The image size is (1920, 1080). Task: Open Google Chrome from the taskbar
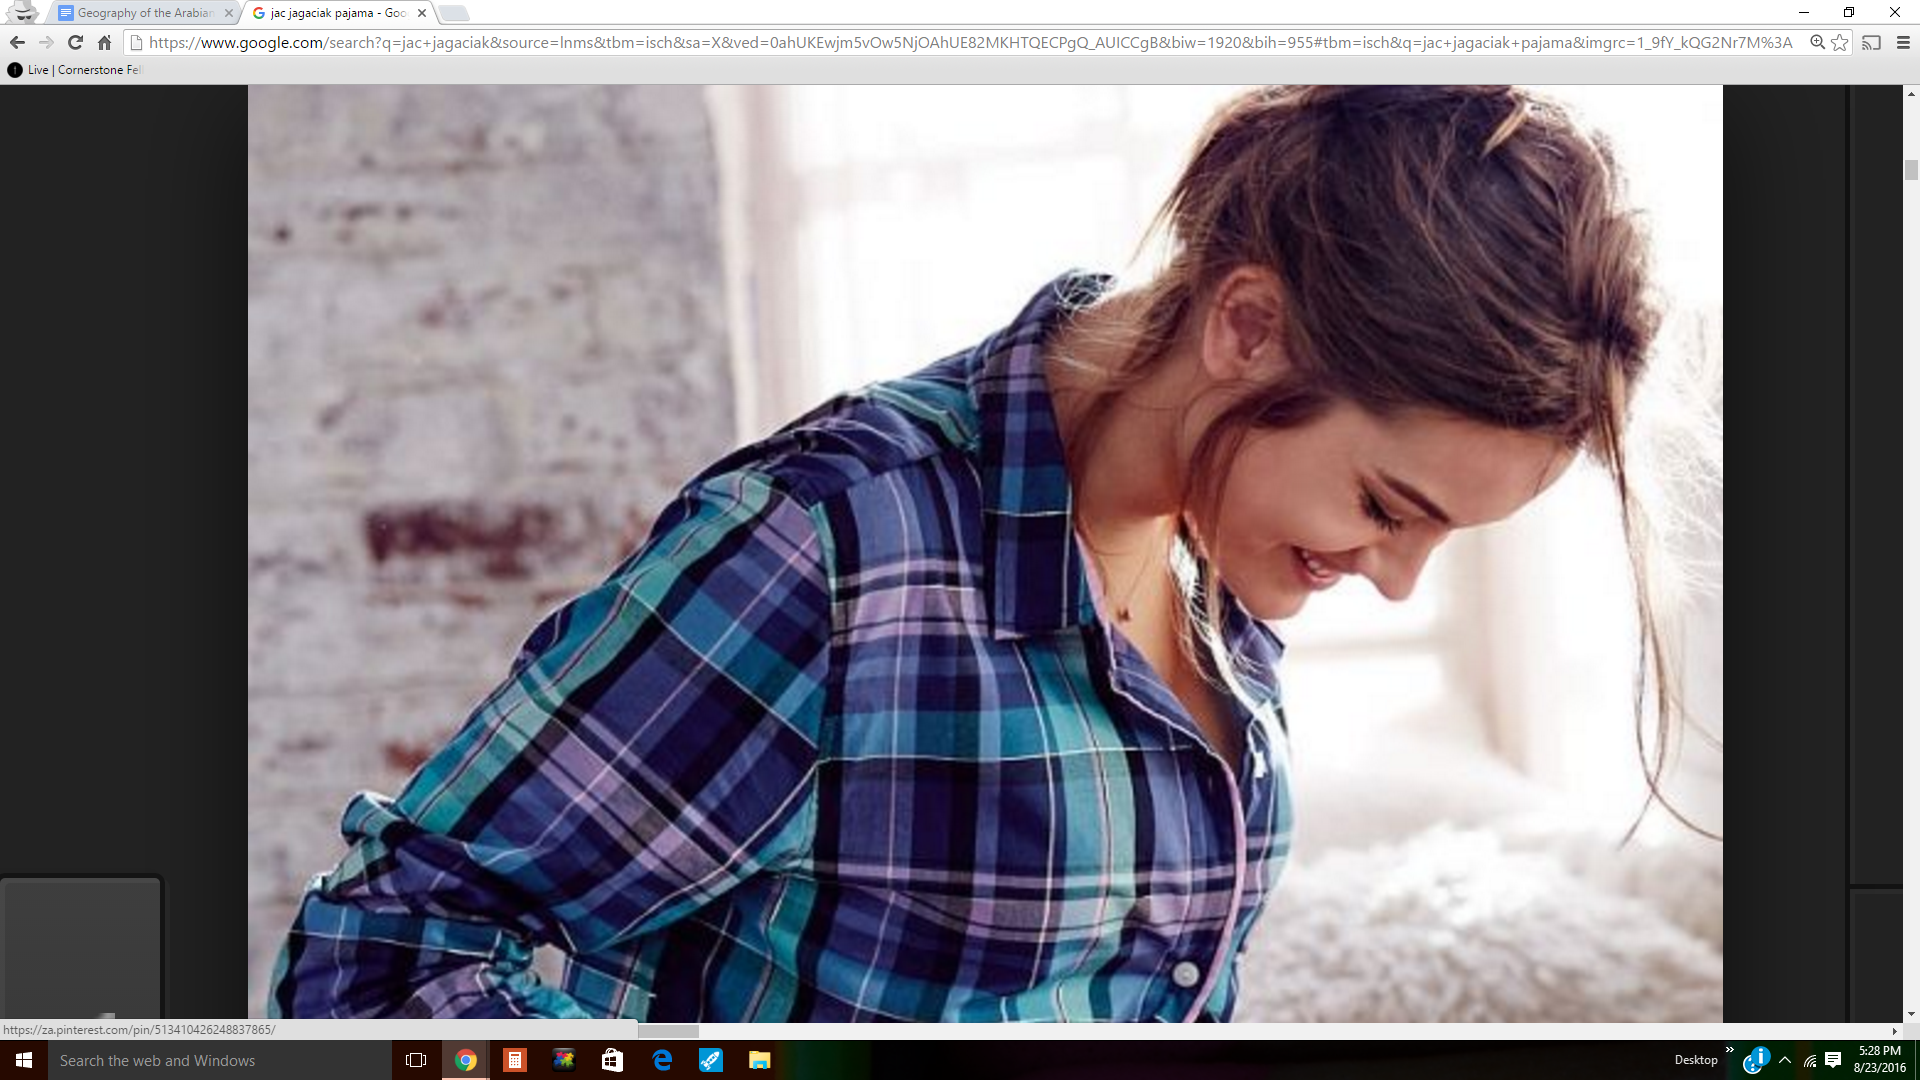[466, 1060]
